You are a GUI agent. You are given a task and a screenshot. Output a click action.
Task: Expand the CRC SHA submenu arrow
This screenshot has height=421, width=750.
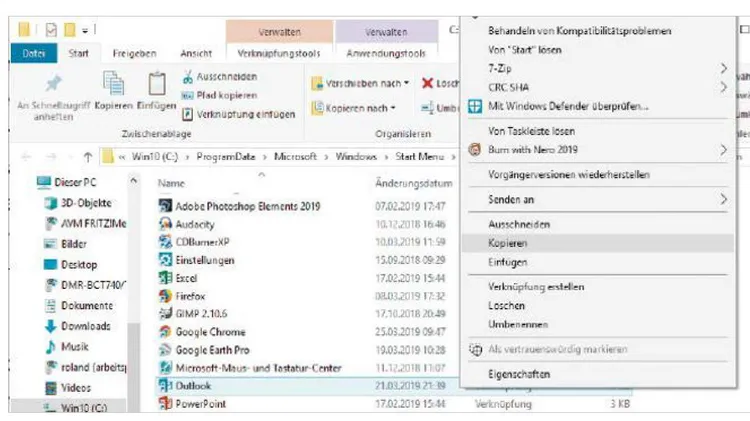(723, 87)
